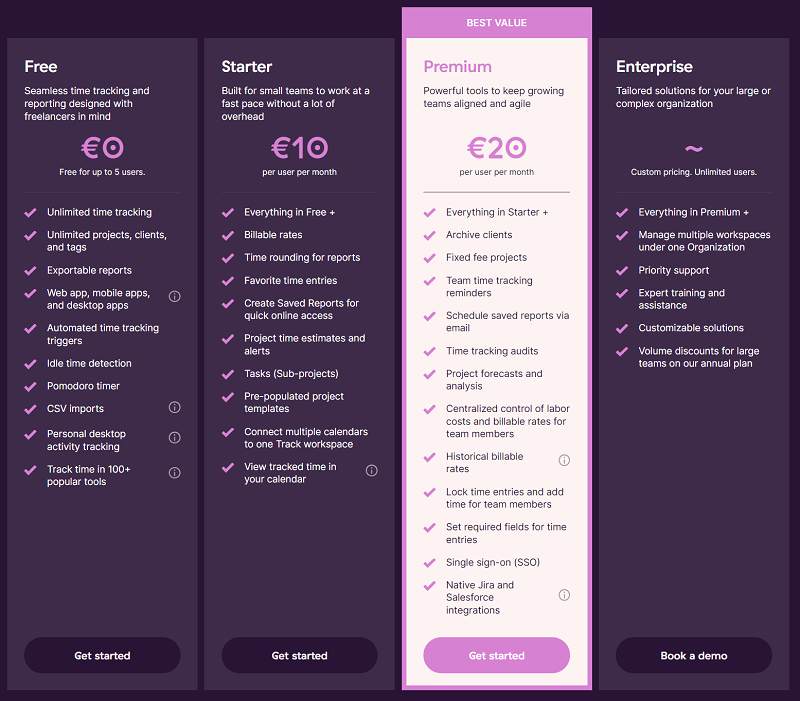Viewport: 800px width, 701px height.
Task: Click Book a demo for Enterprise
Action: coord(693,655)
